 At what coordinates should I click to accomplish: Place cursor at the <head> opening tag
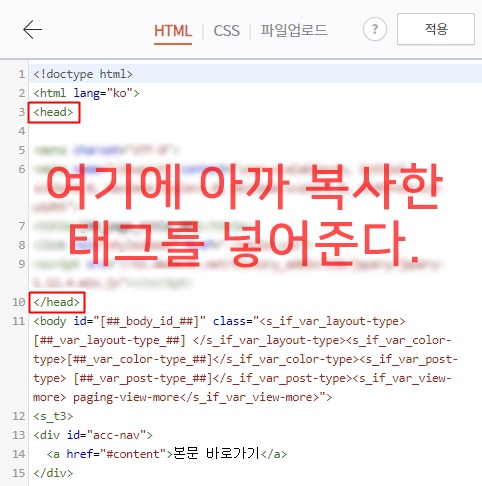53,112
